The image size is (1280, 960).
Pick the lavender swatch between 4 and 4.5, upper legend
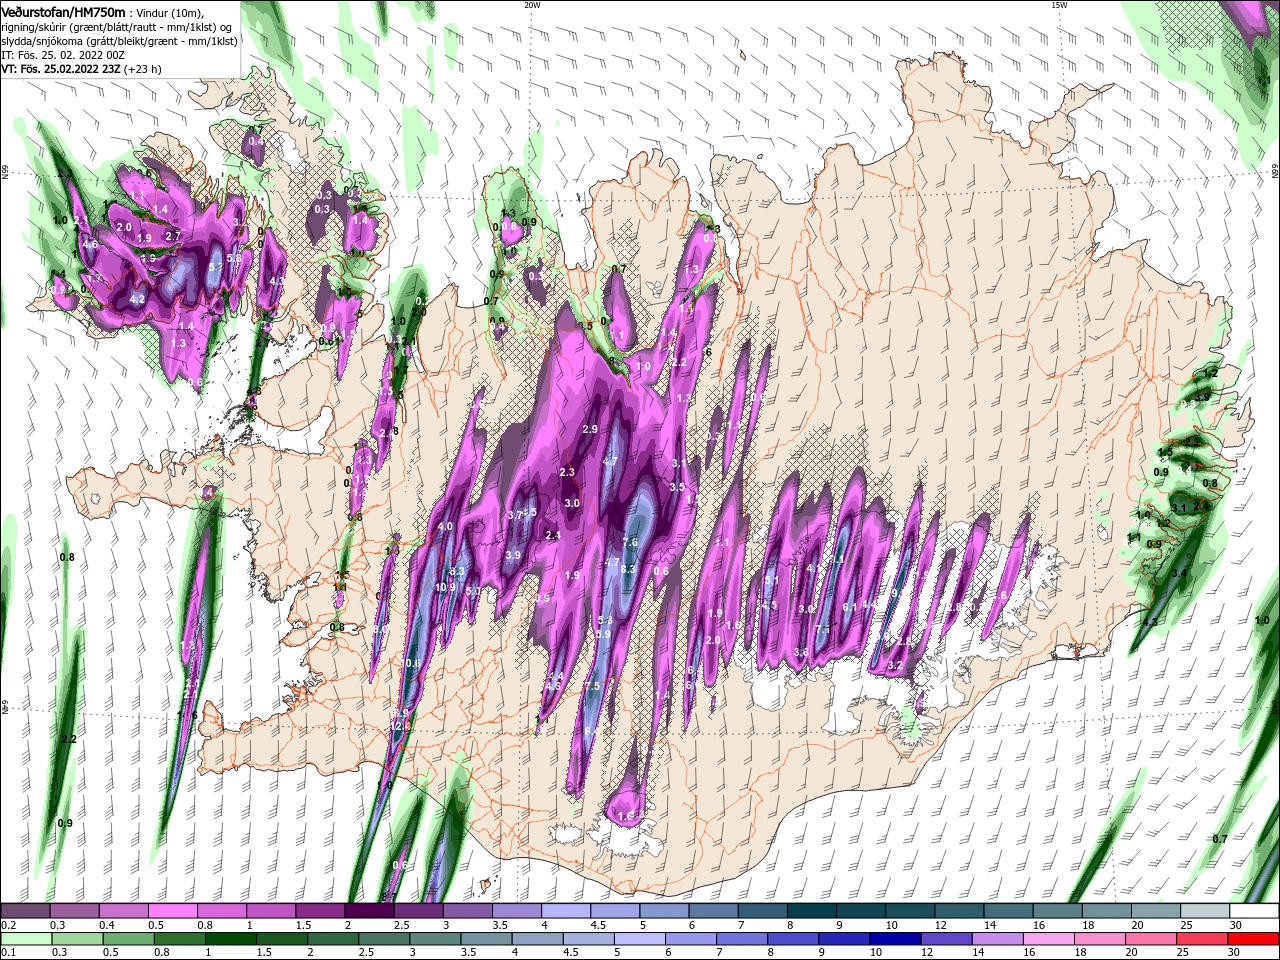565,911
